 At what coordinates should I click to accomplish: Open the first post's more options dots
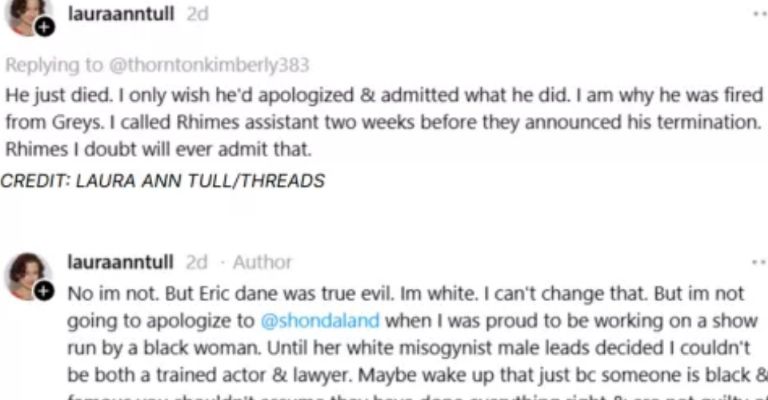760,14
